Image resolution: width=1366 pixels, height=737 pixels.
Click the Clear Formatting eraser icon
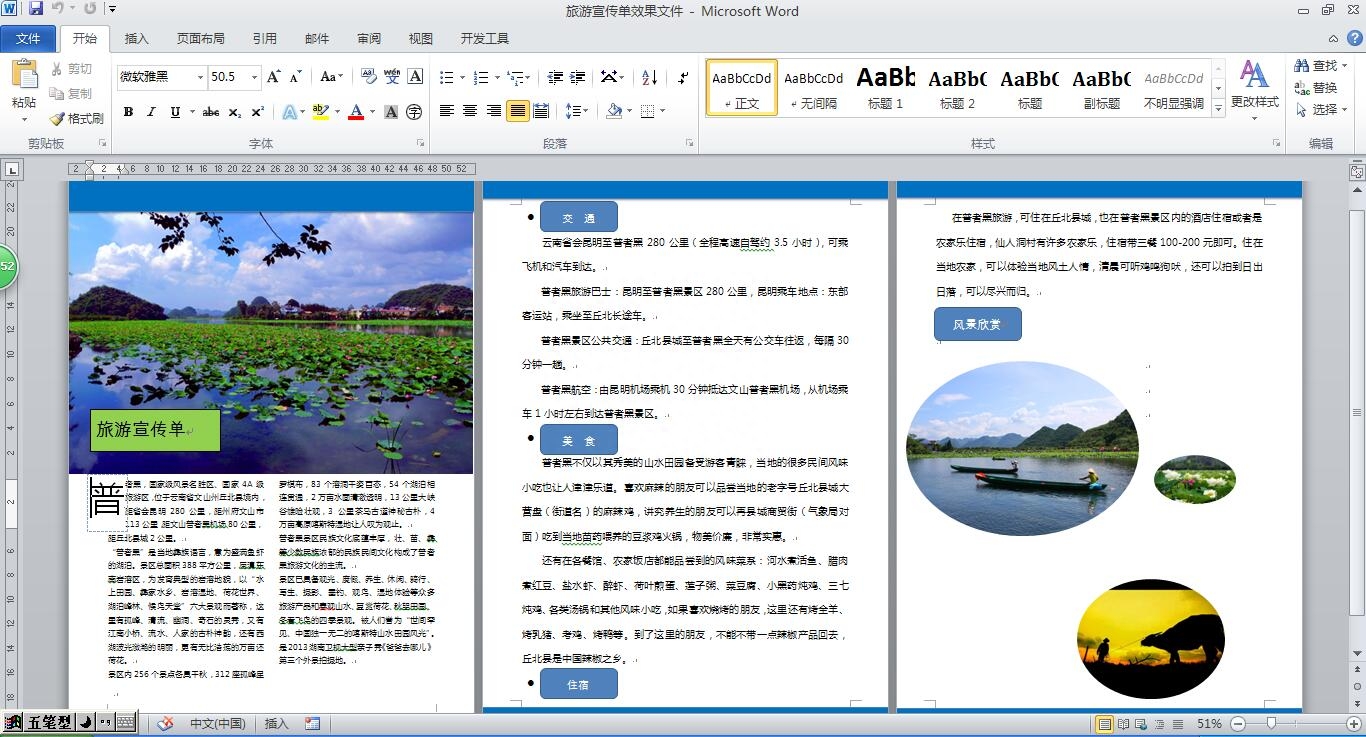pyautogui.click(x=368, y=77)
